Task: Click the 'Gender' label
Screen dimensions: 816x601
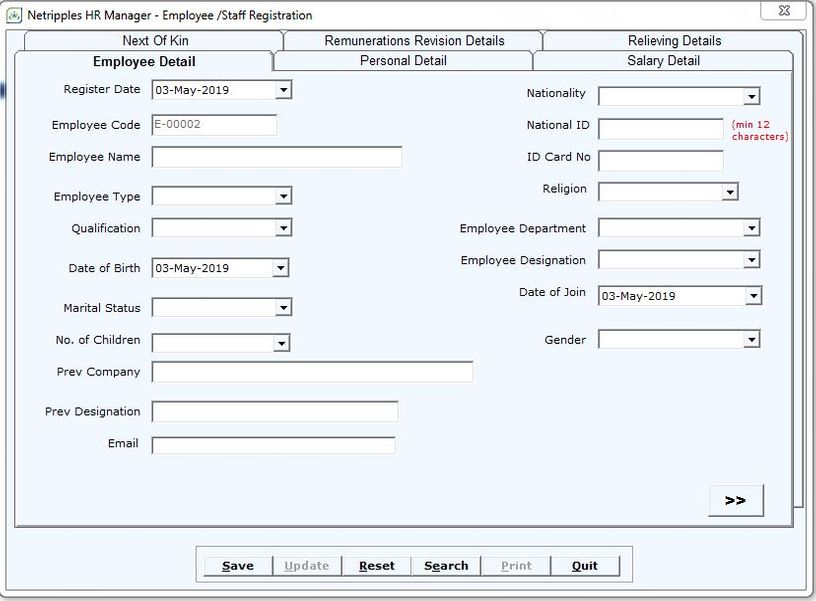Action: point(565,340)
